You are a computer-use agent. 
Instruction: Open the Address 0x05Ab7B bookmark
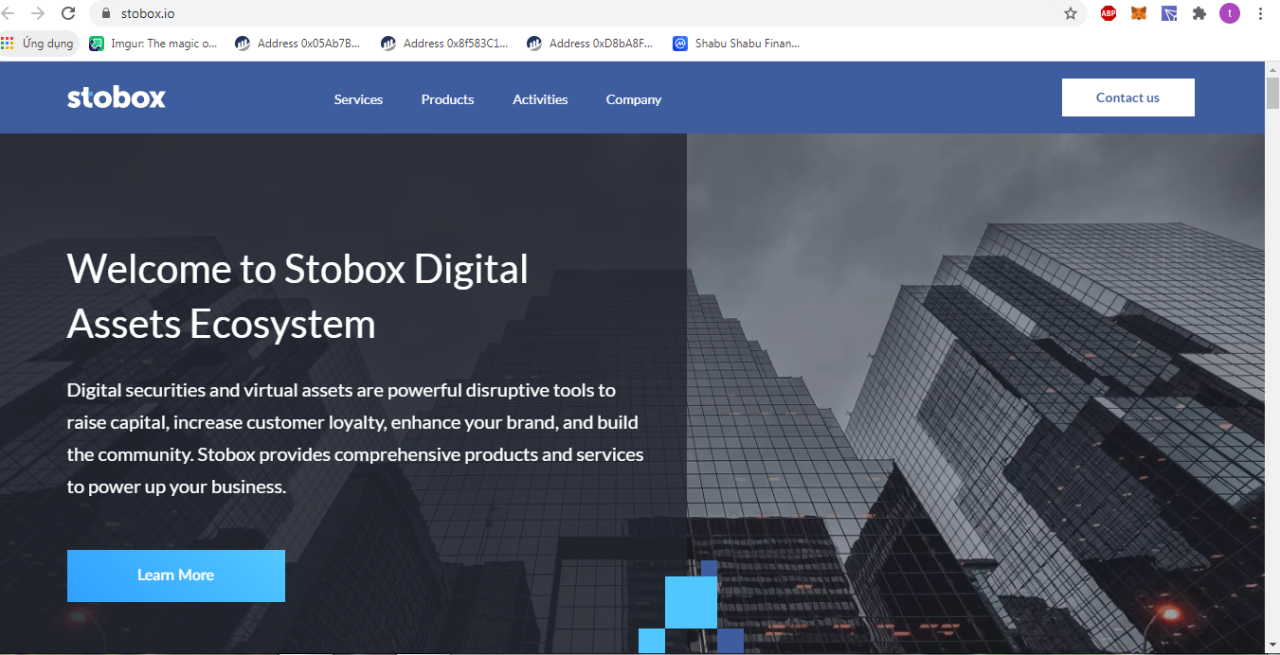point(297,43)
